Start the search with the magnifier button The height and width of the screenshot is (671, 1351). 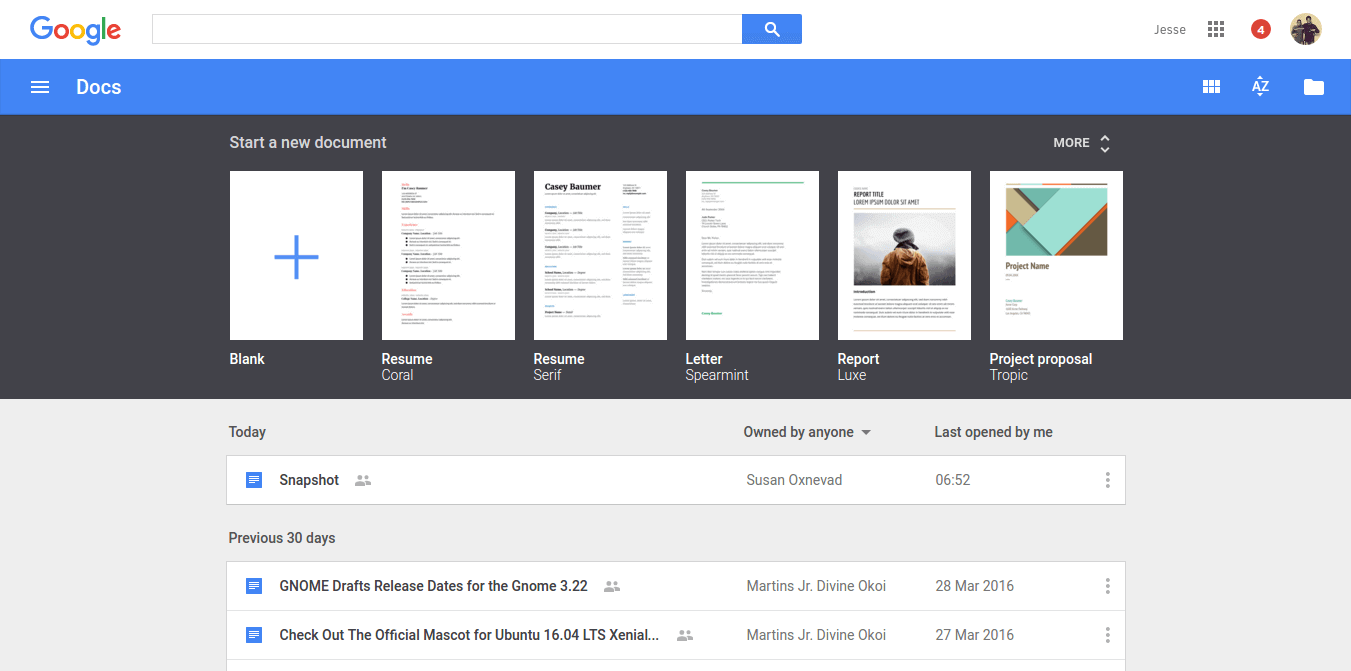[x=771, y=29]
